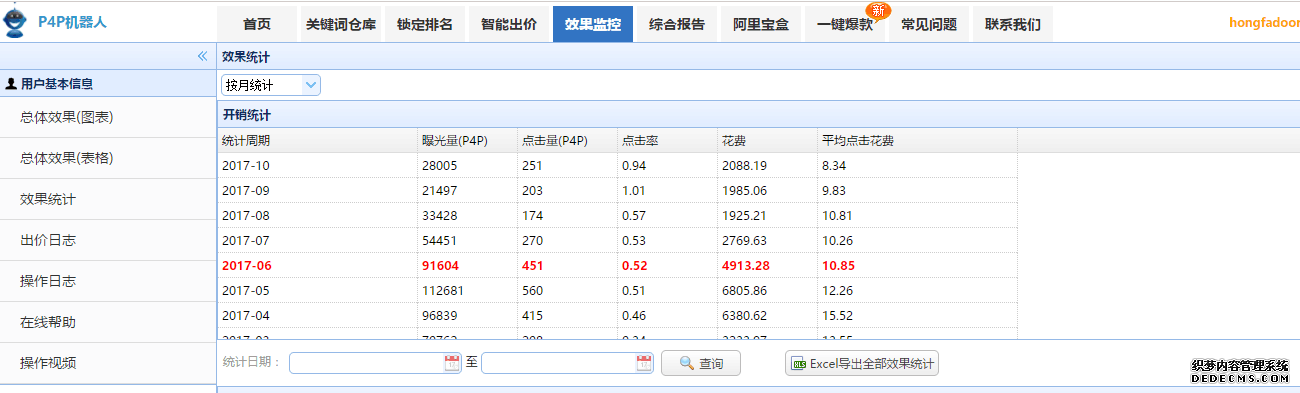Open 出价日志 in sidebar
The image size is (1300, 393).
(x=108, y=240)
